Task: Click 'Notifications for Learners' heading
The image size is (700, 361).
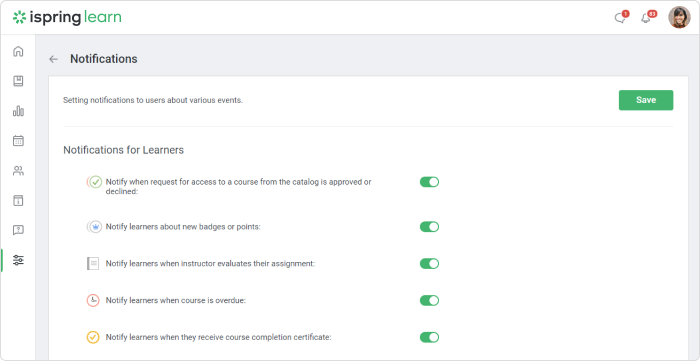Action: [124, 150]
